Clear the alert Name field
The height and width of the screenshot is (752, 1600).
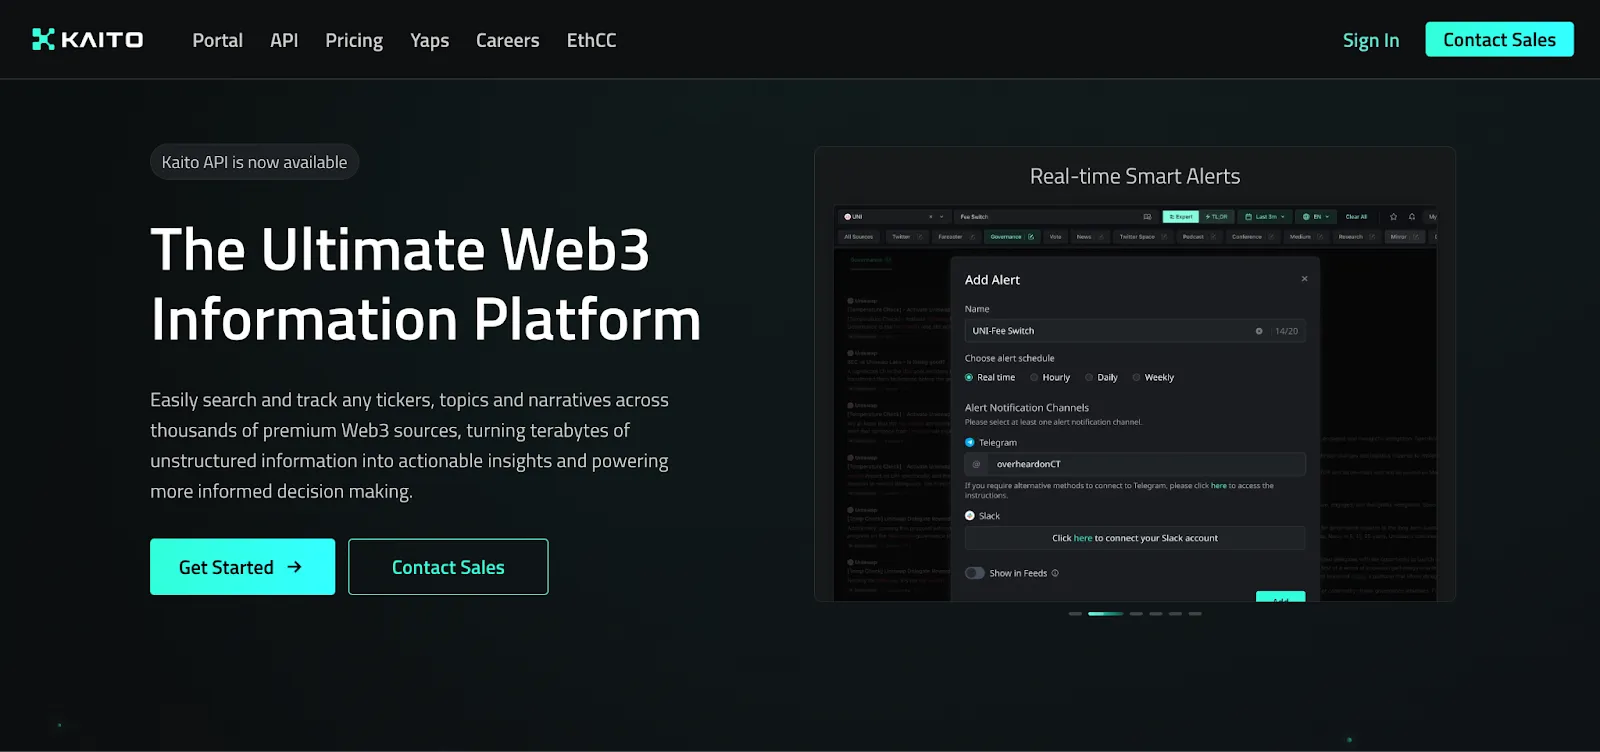[1259, 331]
